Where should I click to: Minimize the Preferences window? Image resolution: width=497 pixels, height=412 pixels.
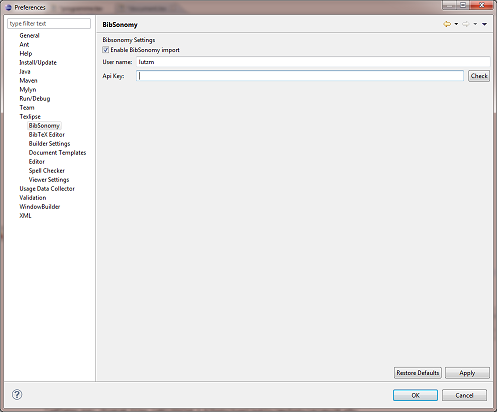449,5
